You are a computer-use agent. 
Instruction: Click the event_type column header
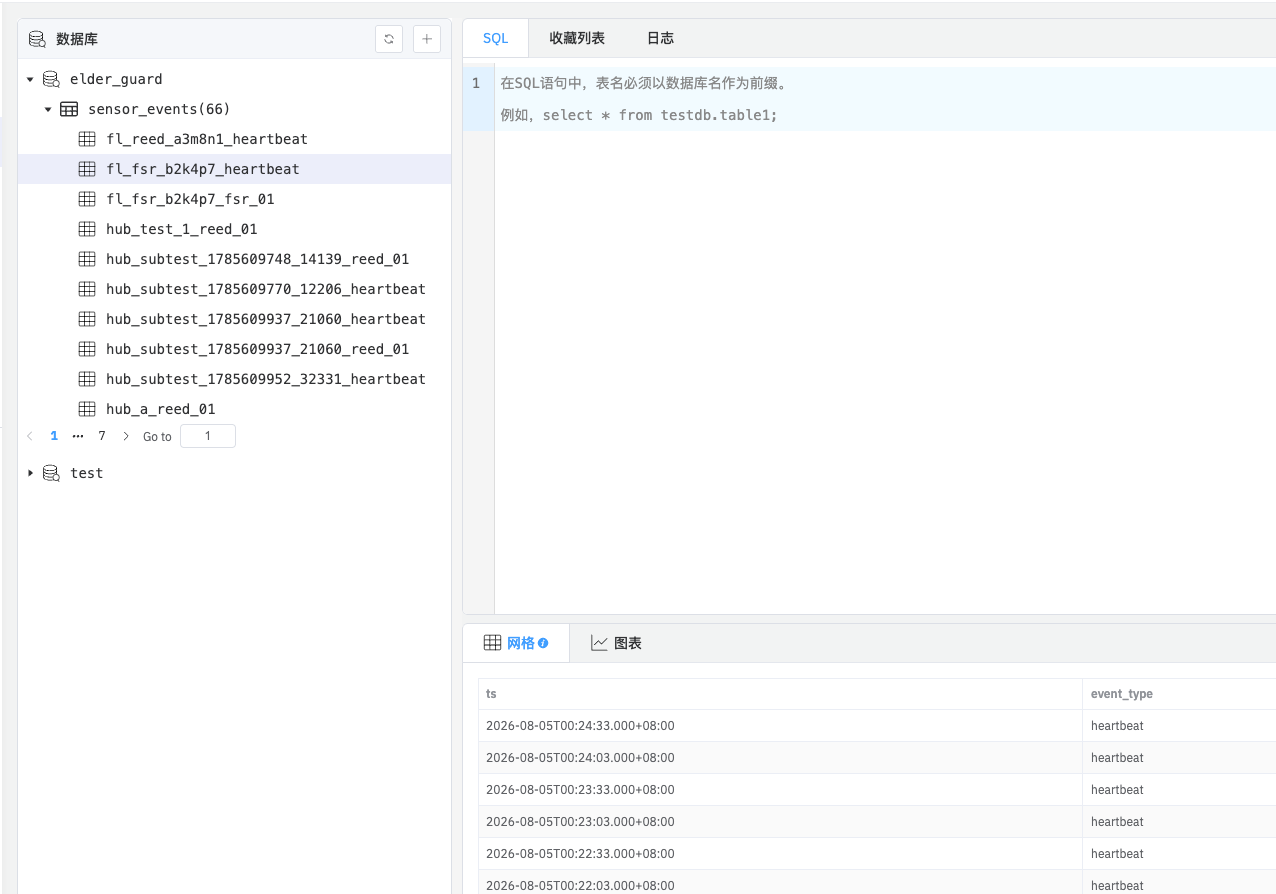click(x=1180, y=694)
